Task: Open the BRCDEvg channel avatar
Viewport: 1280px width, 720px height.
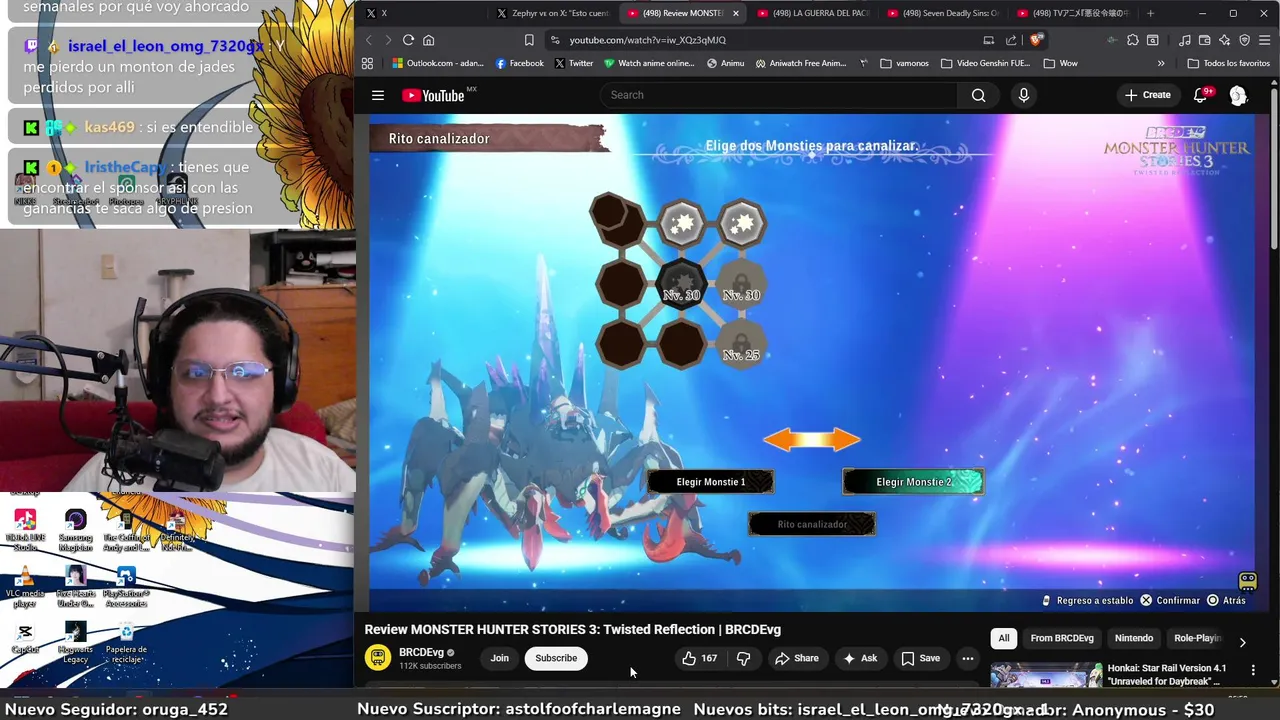Action: click(377, 657)
